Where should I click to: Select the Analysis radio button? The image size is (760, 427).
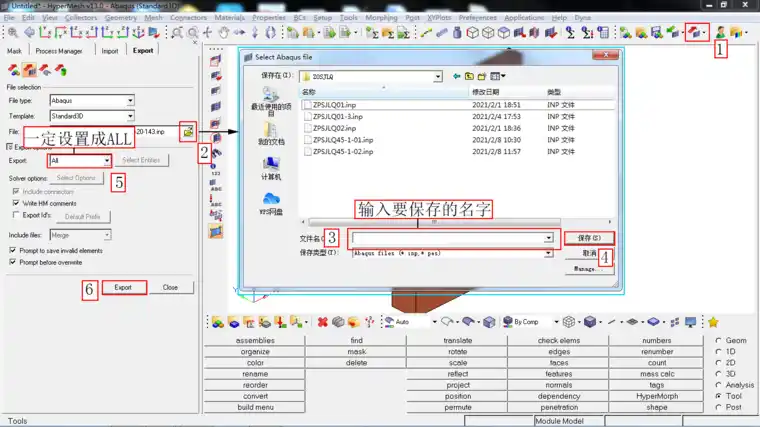tap(718, 385)
